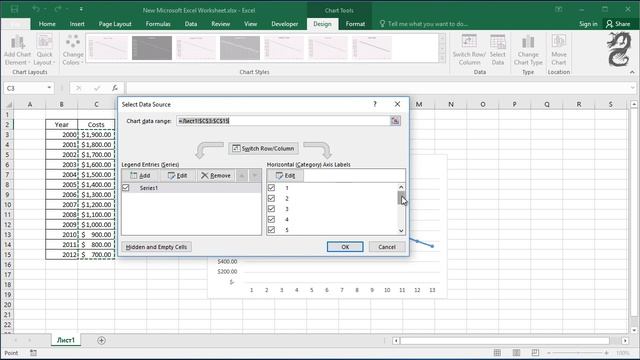This screenshot has height=360, width=640.
Task: Click the Move Chart icon
Action: 558,42
